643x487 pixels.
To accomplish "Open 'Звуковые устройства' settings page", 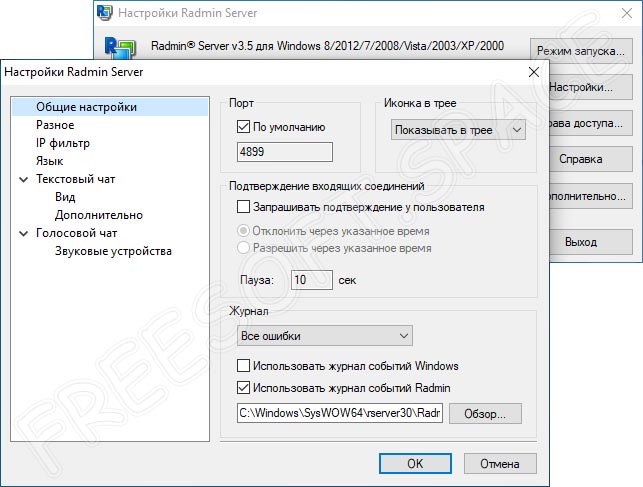I will 113,251.
